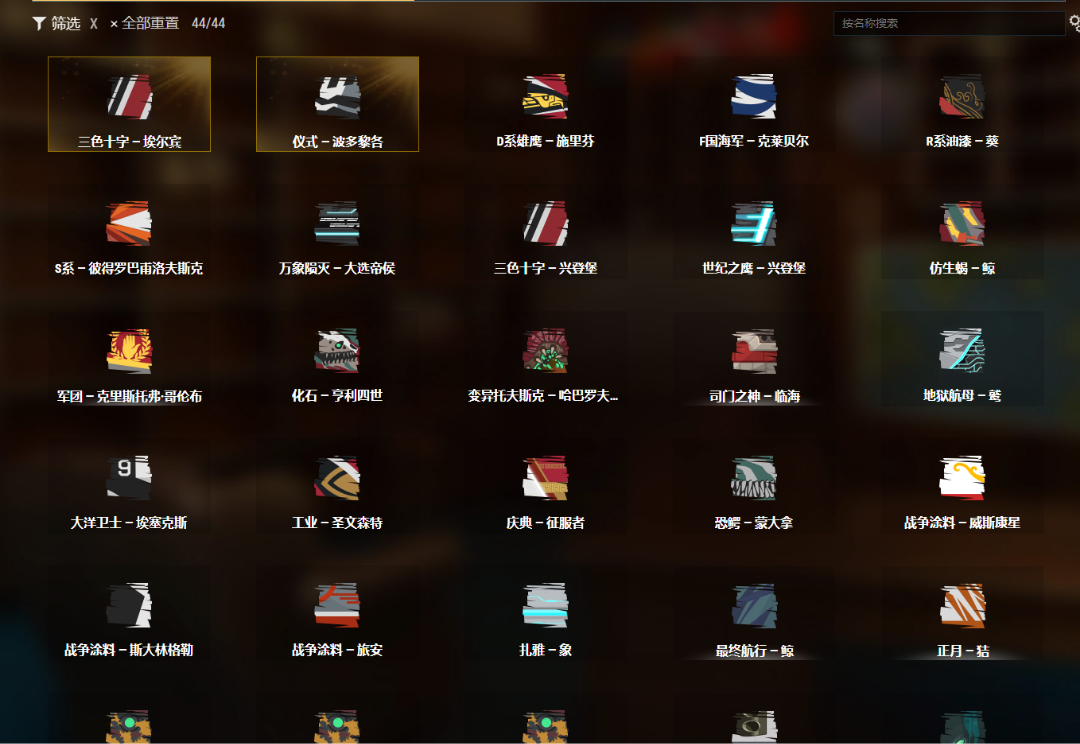This screenshot has width=1080, height=744.
Task: Choose the 庆典 – 征服者 camouflage
Action: (x=546, y=486)
